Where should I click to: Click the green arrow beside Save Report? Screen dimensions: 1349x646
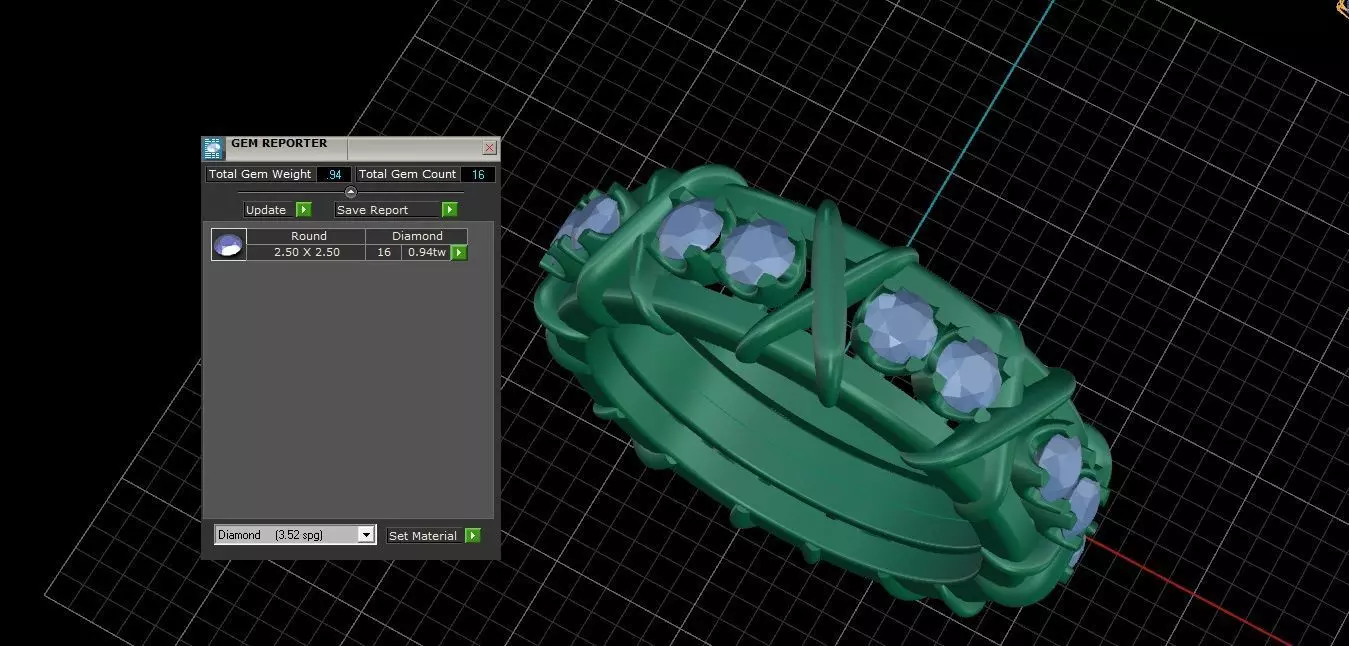point(450,210)
